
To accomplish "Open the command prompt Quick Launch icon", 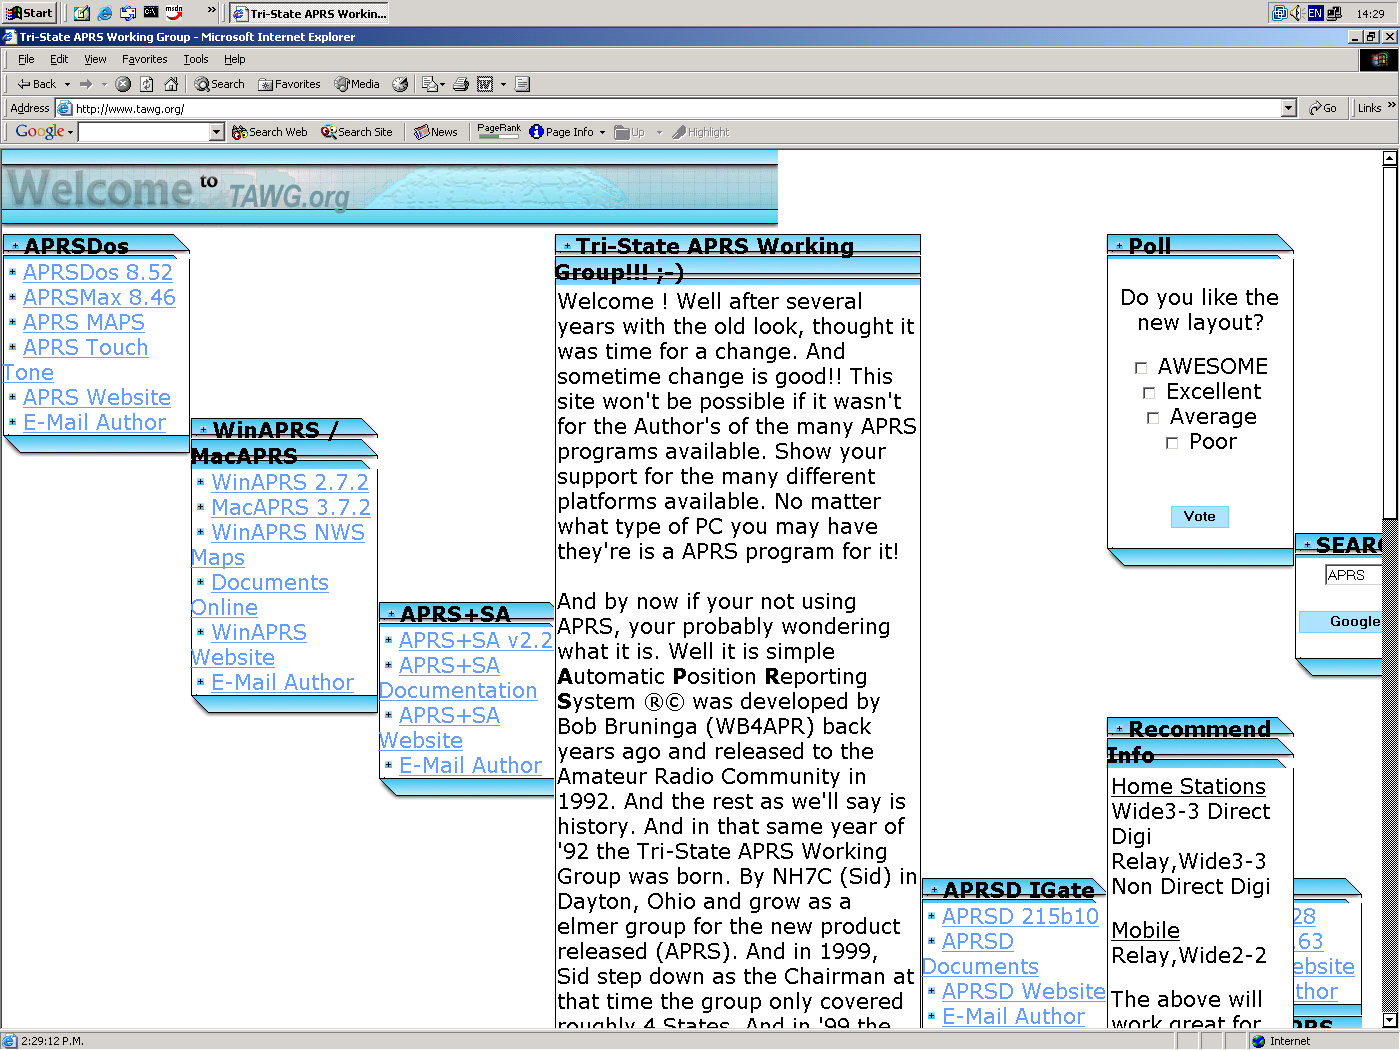I will coord(151,13).
